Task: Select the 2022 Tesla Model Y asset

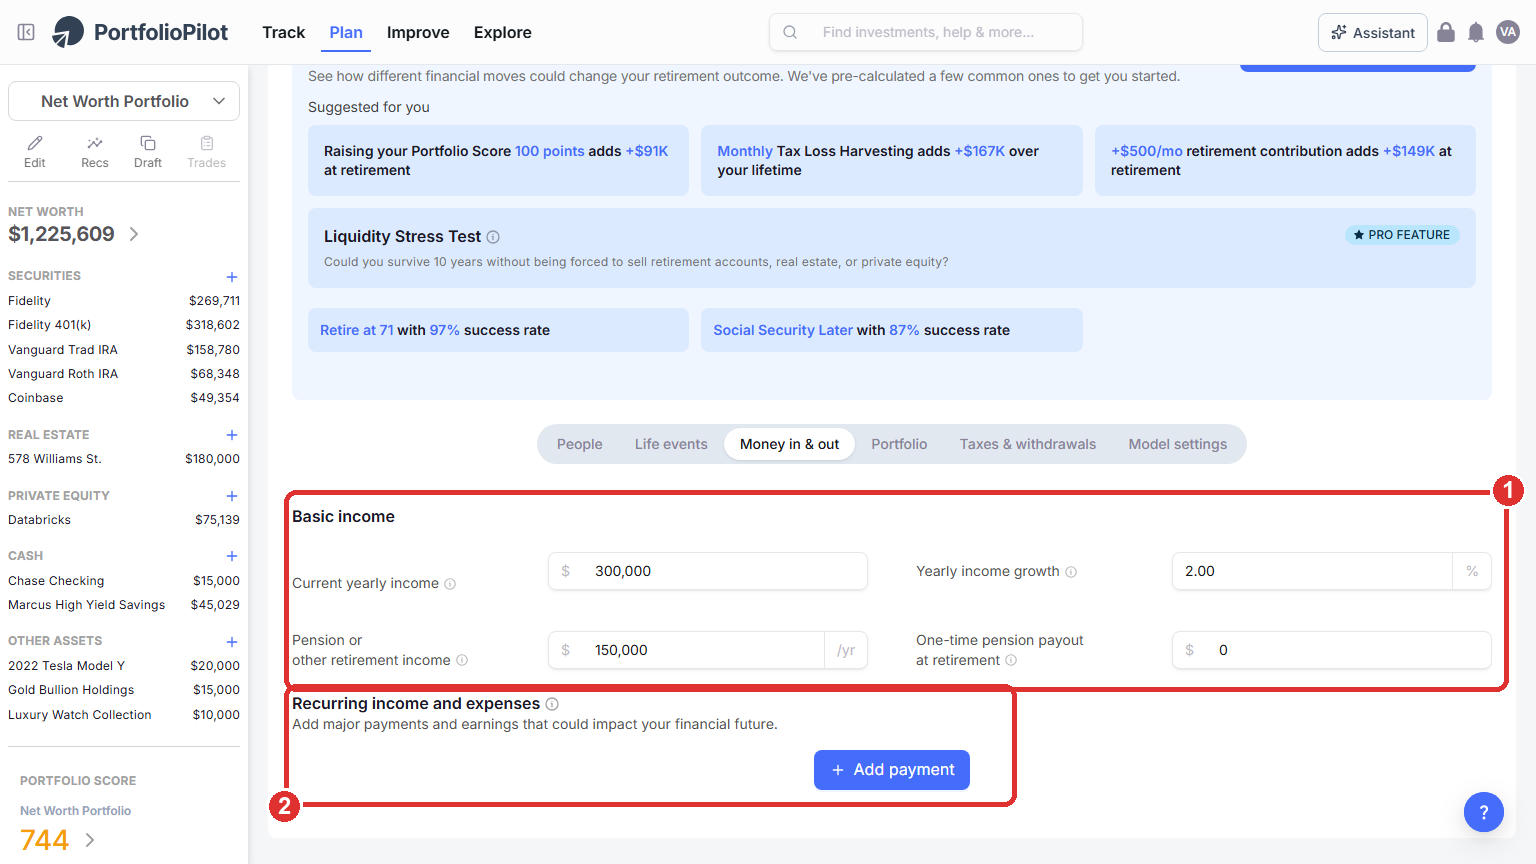Action: coord(124,666)
